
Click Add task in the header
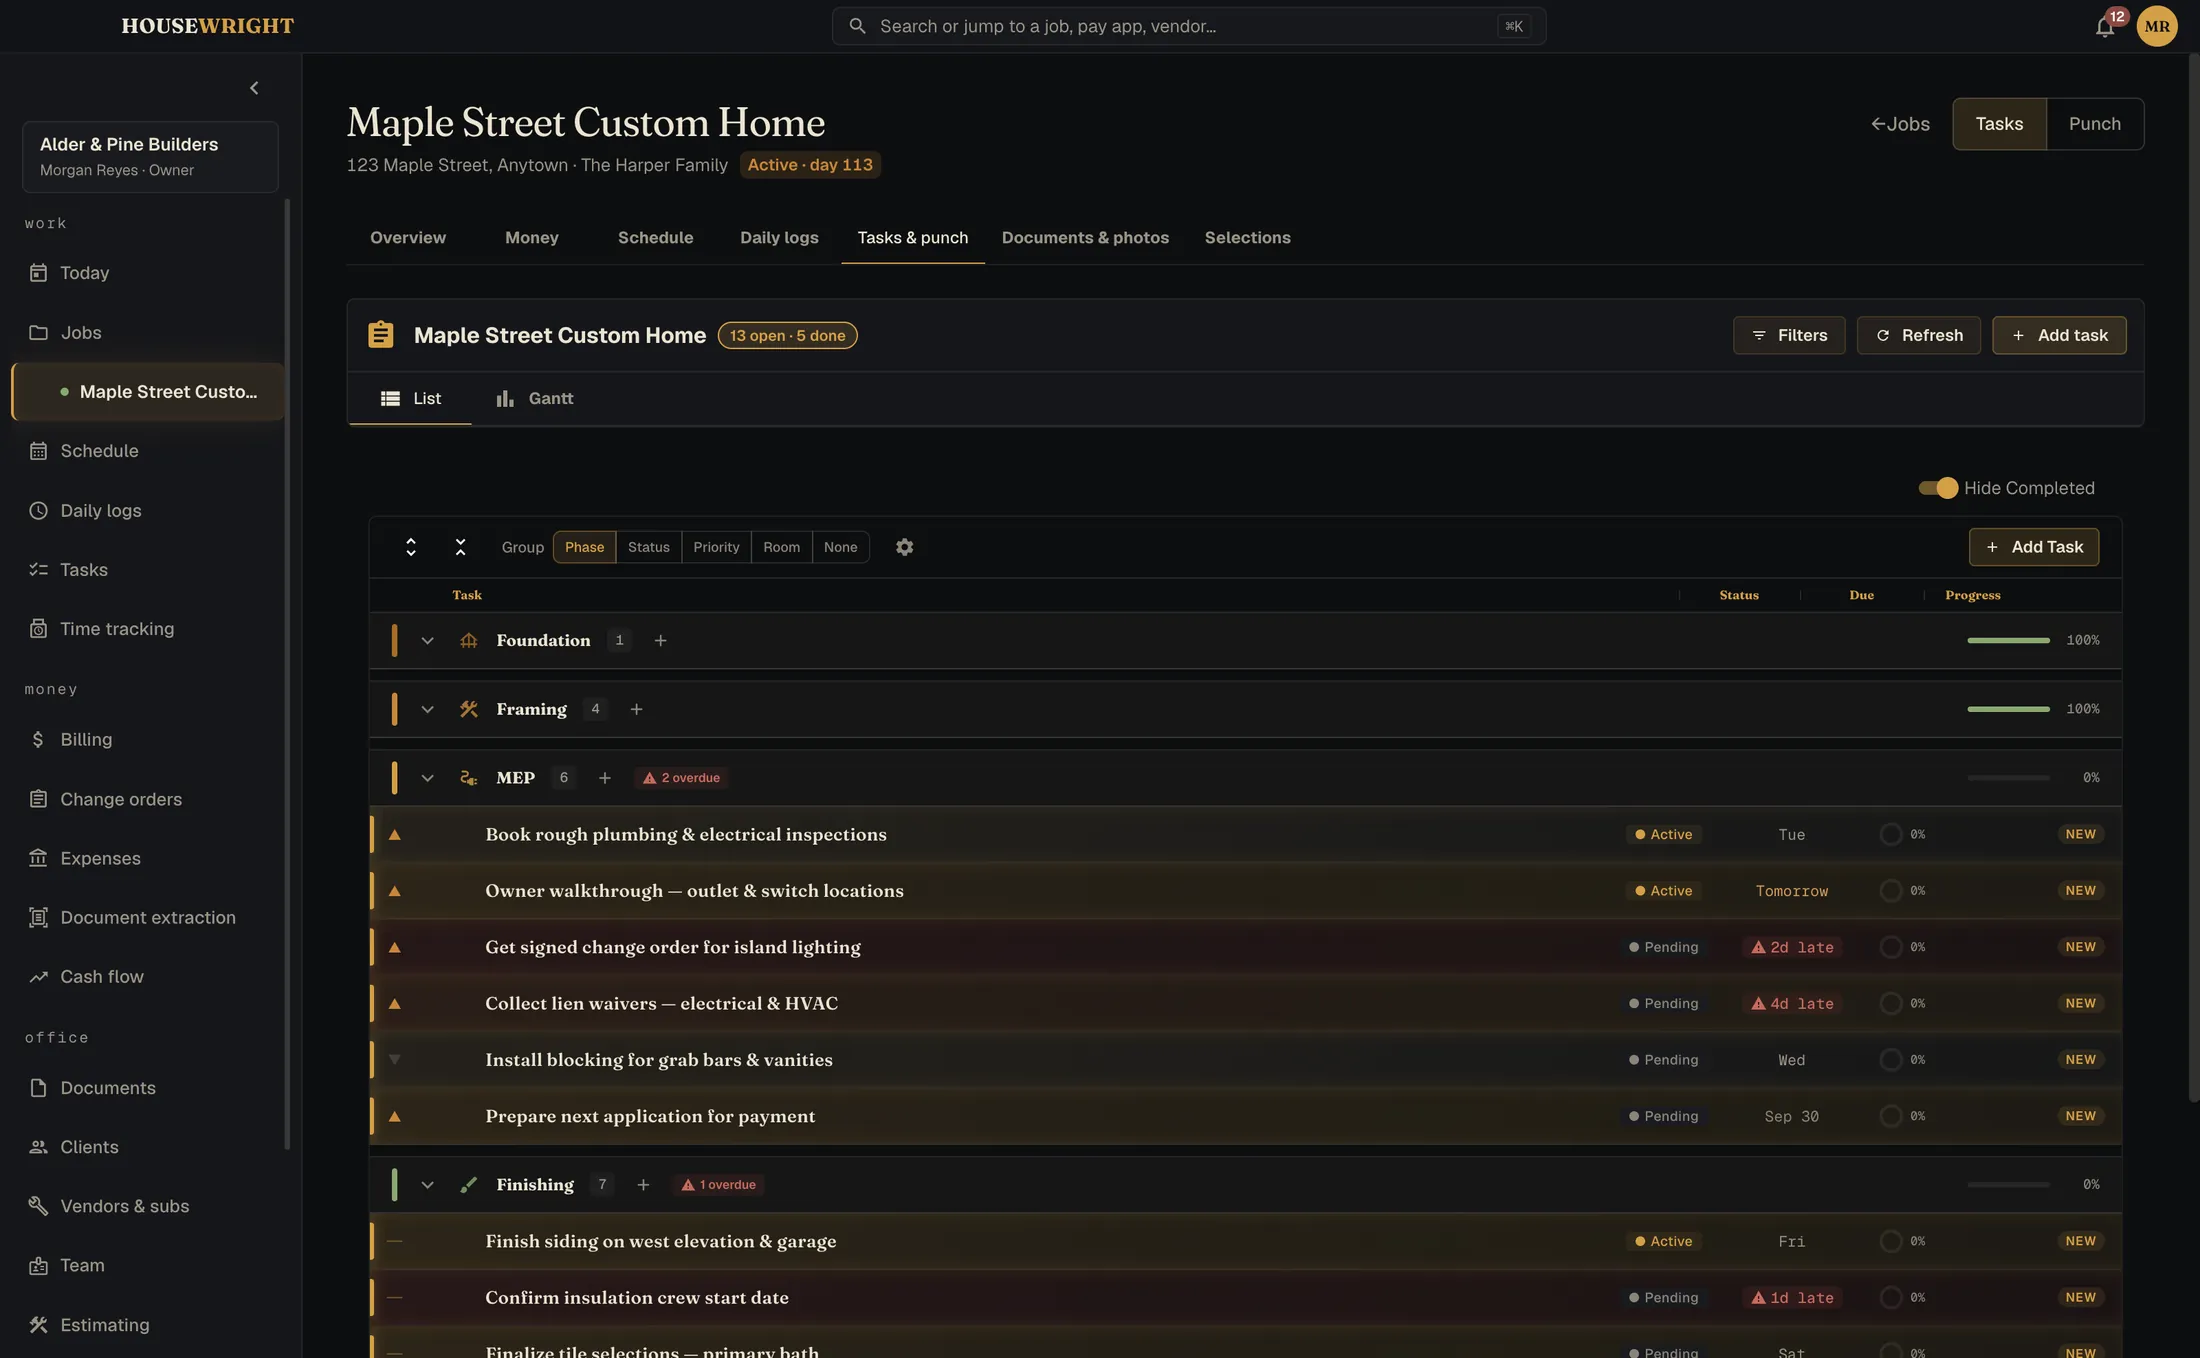tap(2058, 335)
